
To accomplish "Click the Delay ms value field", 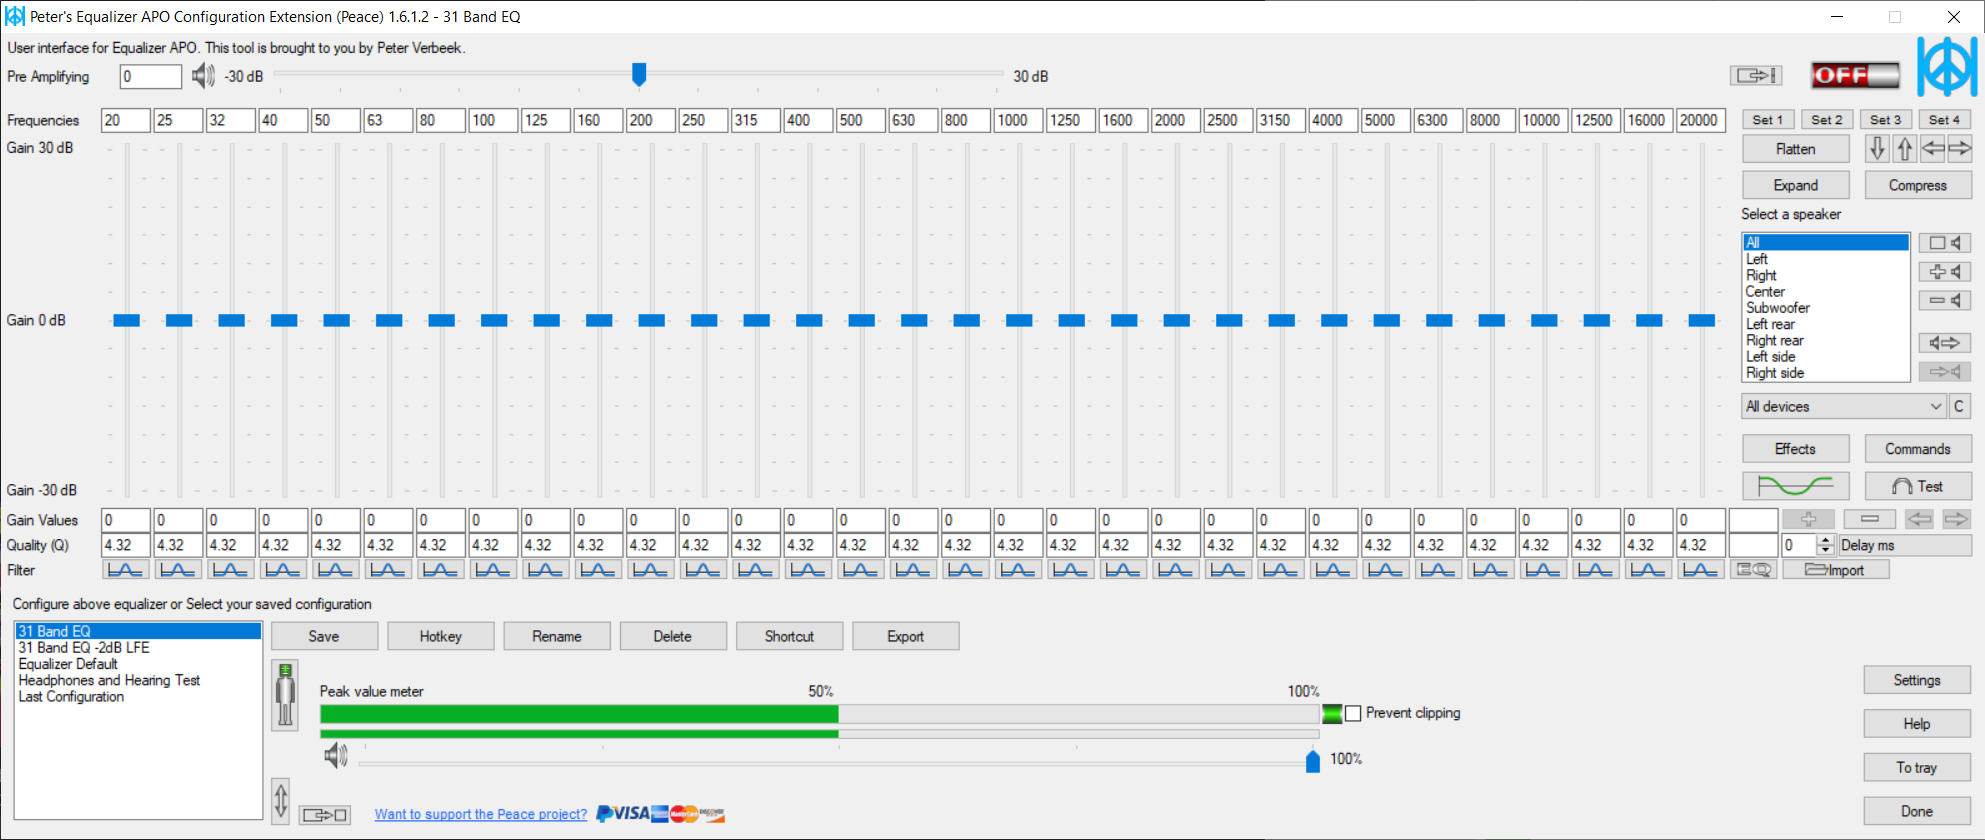I will click(x=1799, y=545).
